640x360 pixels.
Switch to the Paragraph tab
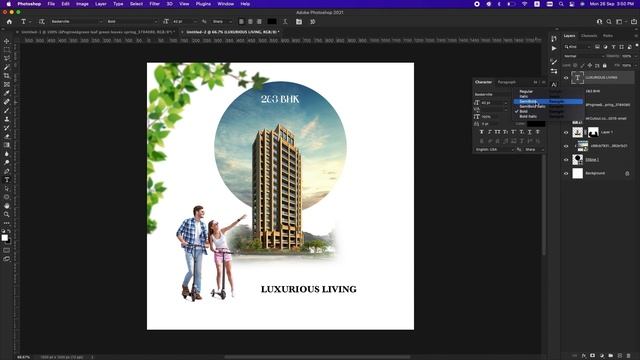[507, 82]
